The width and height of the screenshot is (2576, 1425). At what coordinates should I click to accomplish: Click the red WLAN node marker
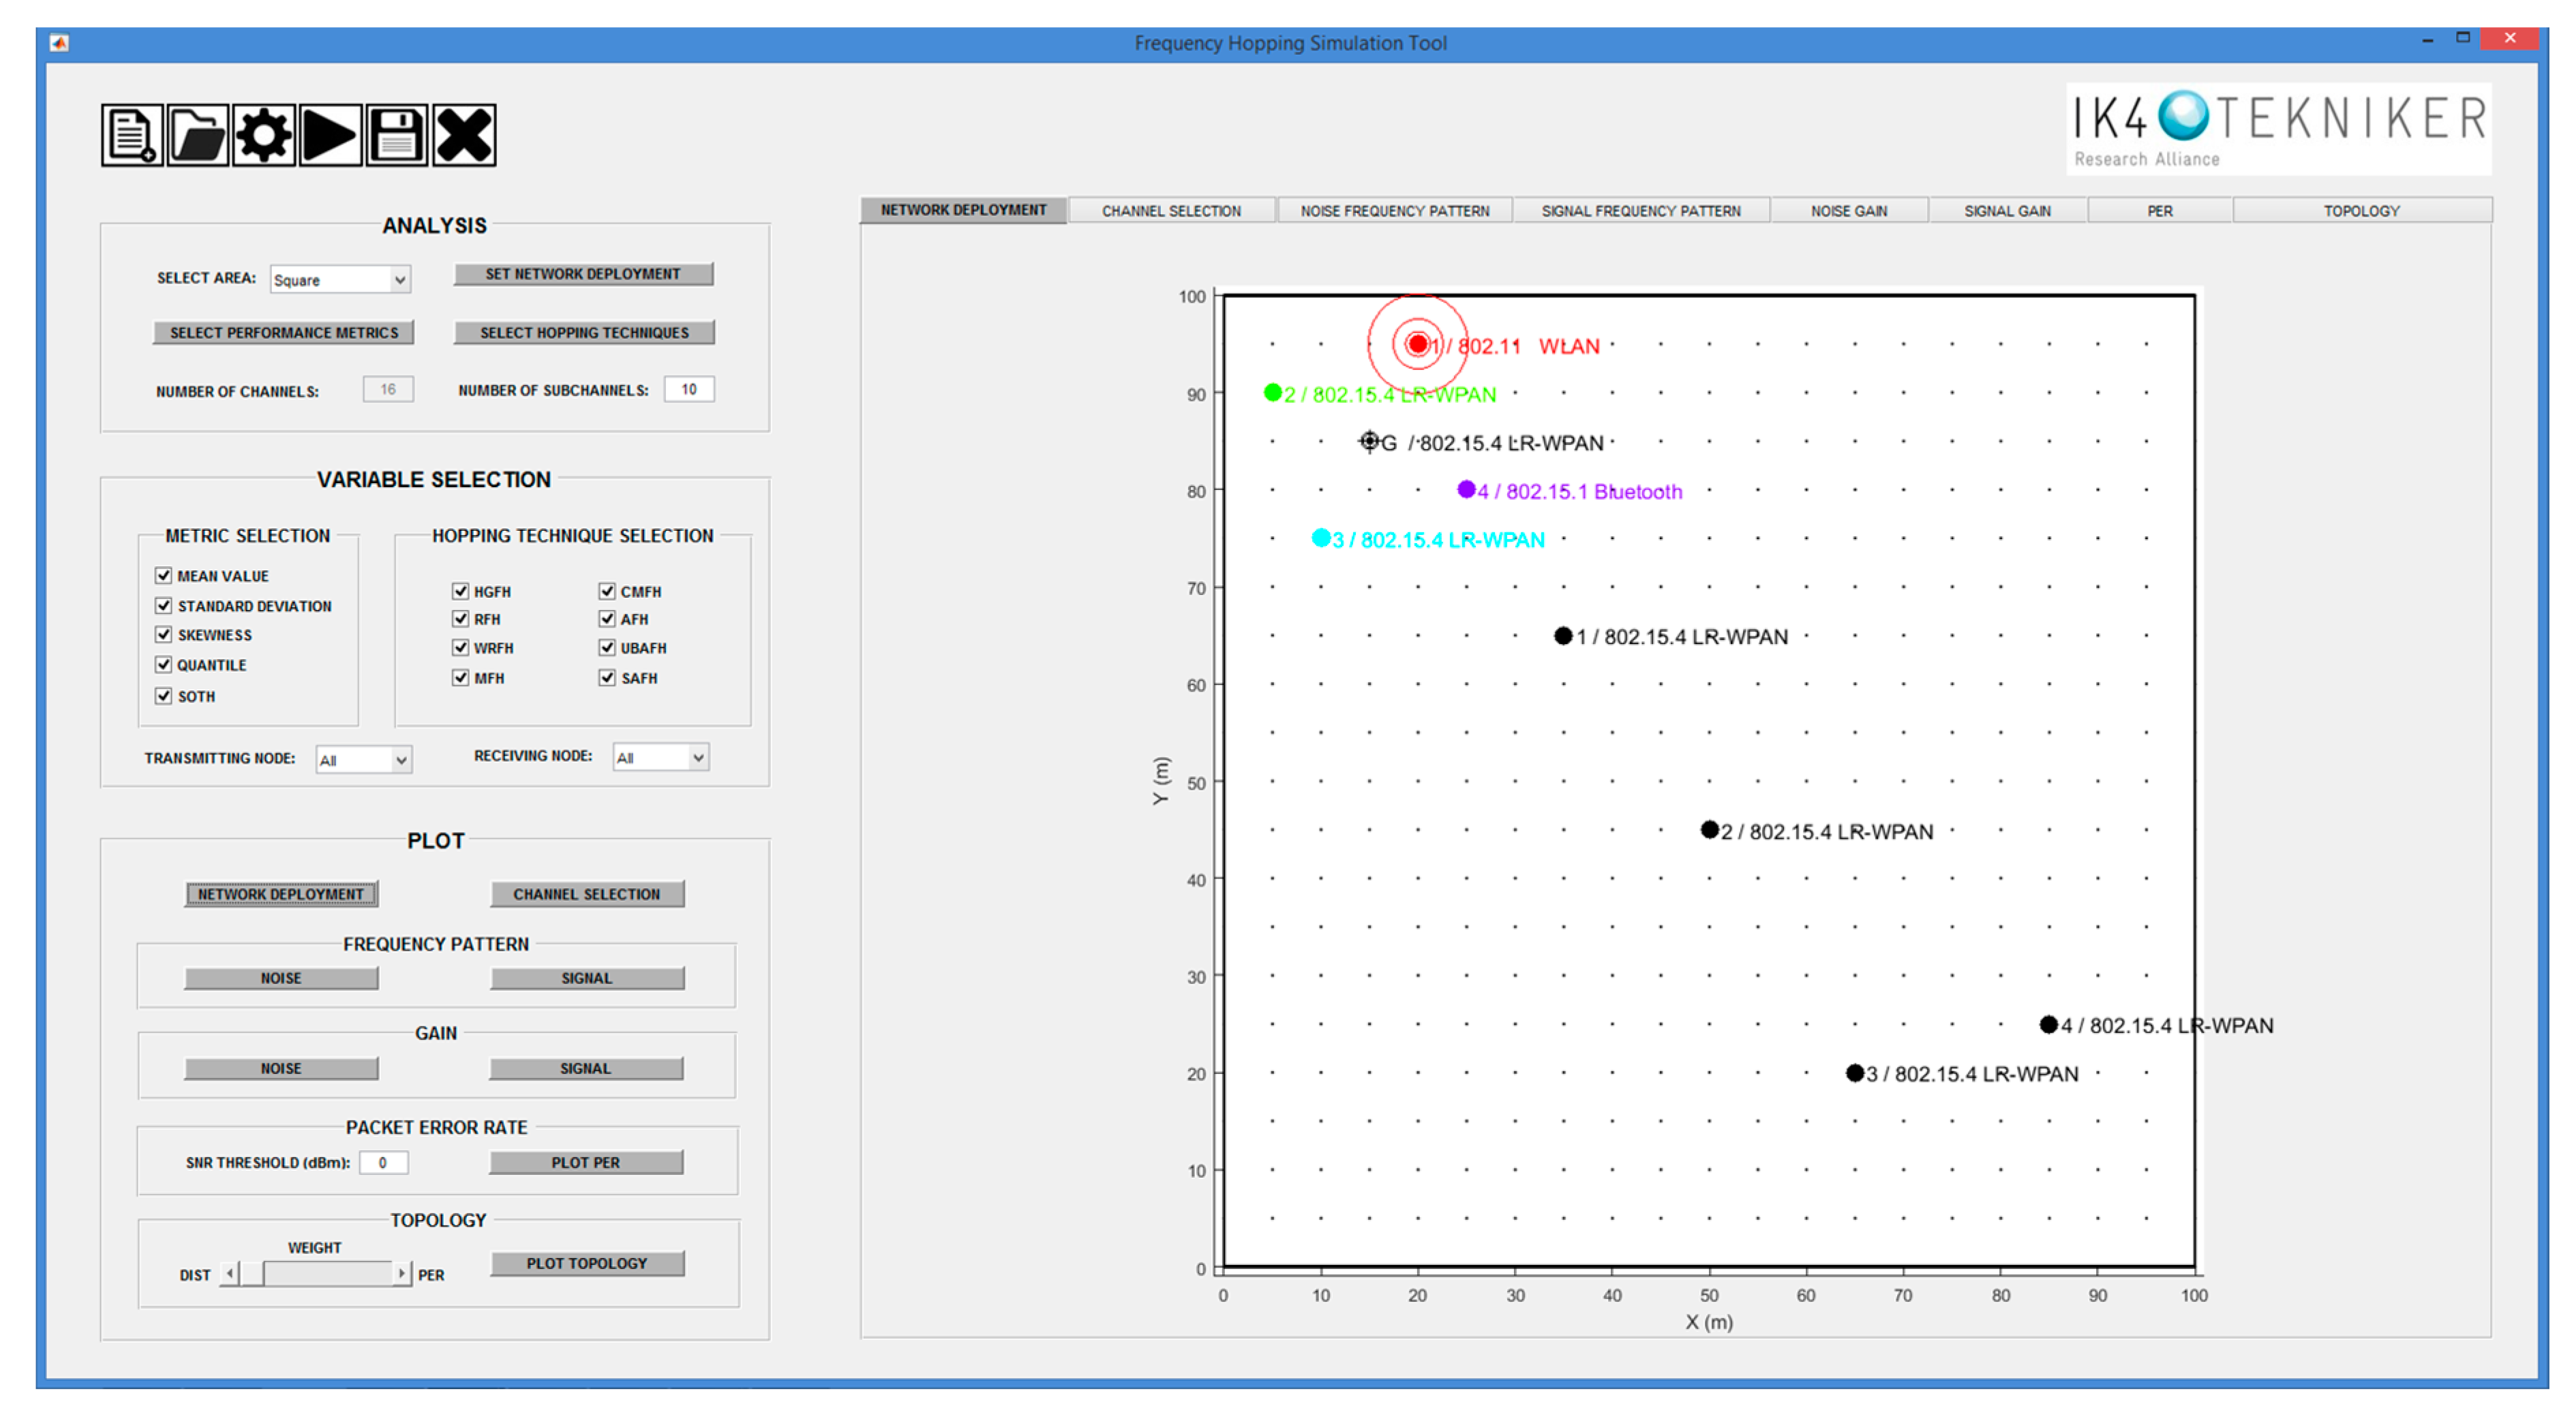(x=1417, y=344)
